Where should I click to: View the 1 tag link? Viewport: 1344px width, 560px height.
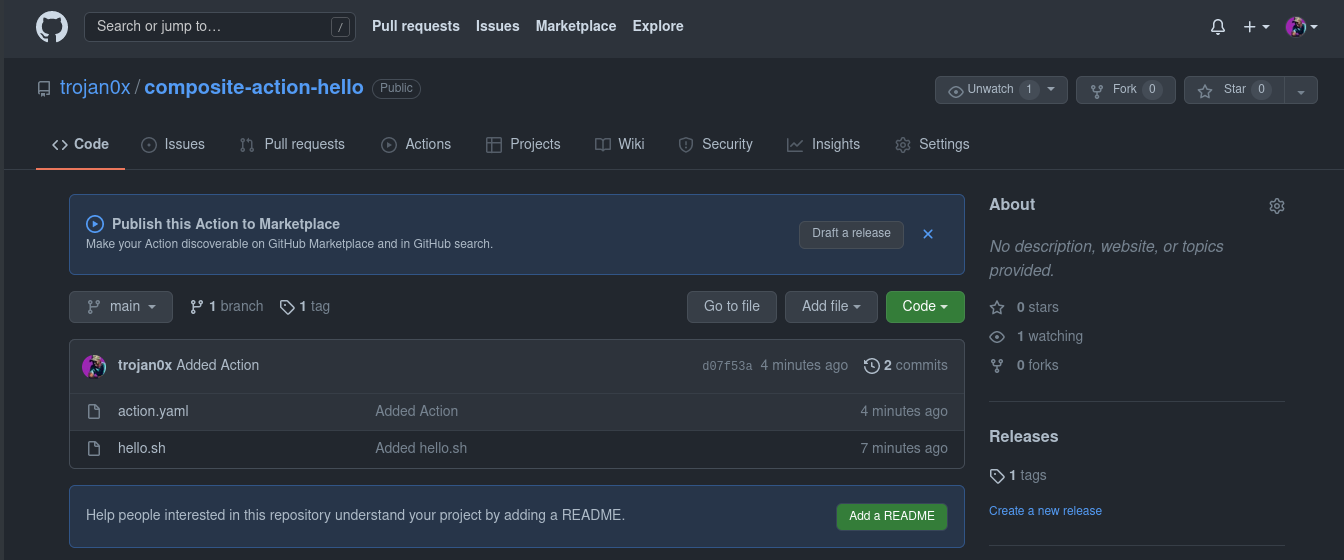tap(305, 307)
